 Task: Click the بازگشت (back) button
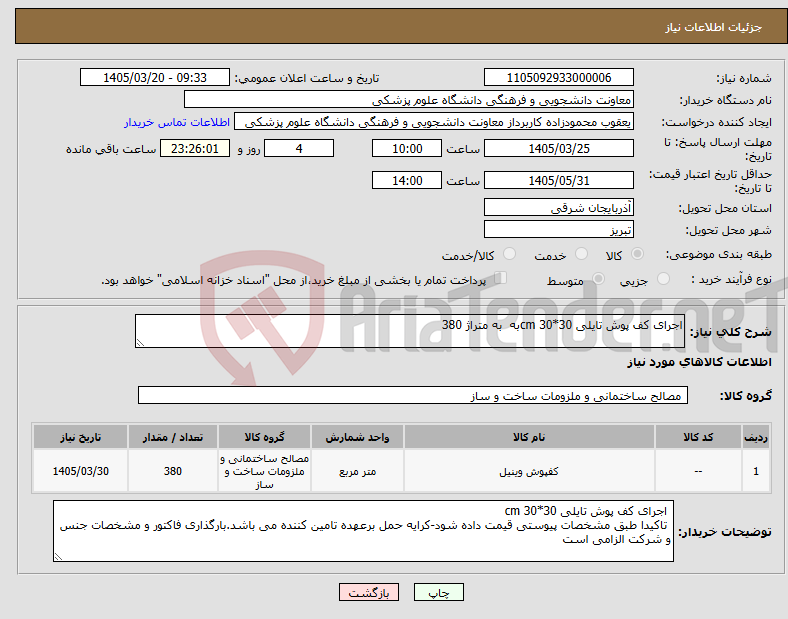[369, 592]
